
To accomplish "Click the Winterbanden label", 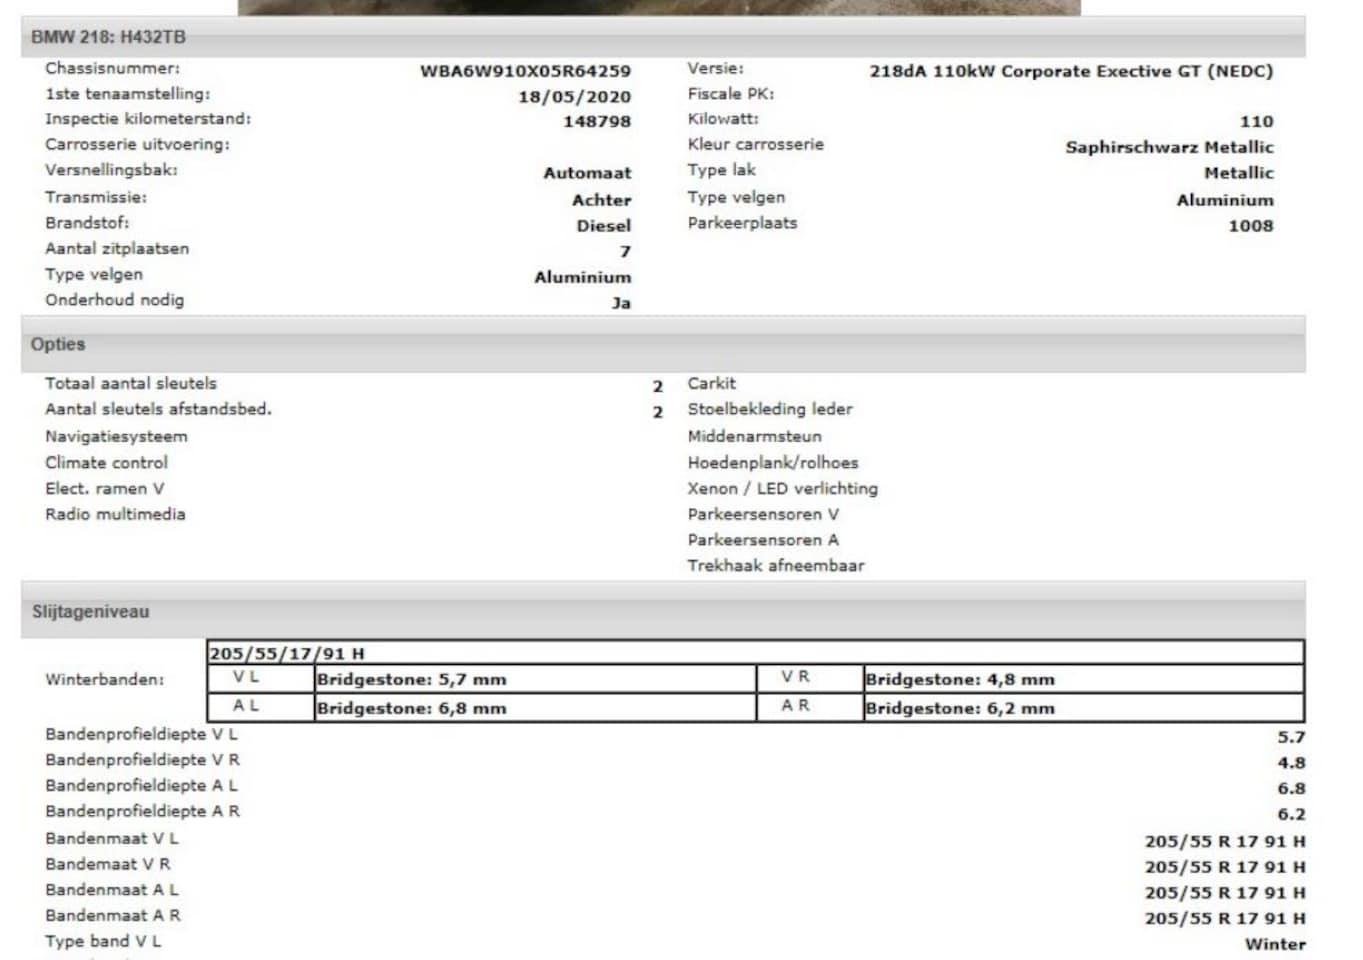I will click(104, 680).
